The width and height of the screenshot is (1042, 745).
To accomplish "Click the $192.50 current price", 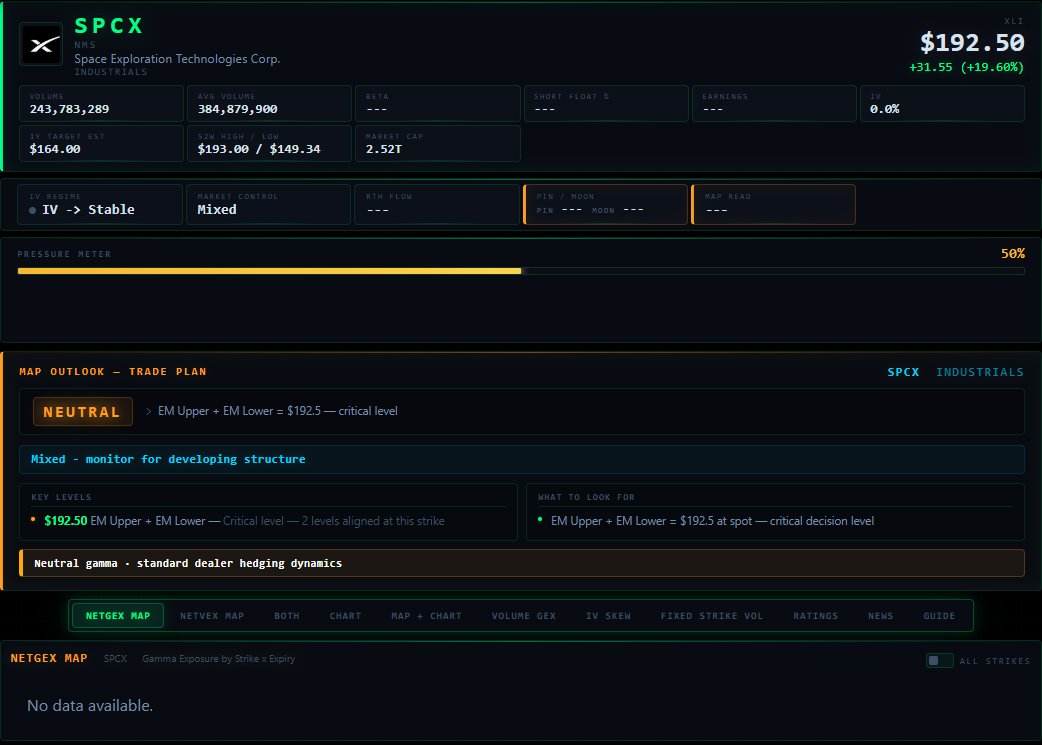I will click(972, 43).
